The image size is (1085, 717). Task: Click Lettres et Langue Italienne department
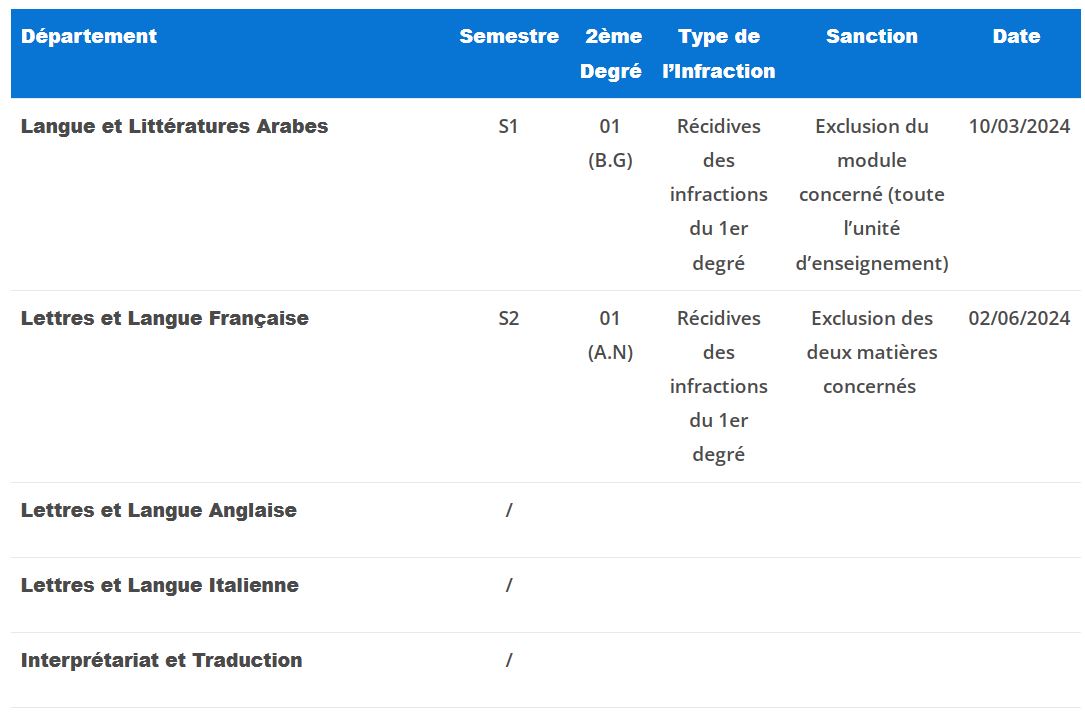[160, 585]
